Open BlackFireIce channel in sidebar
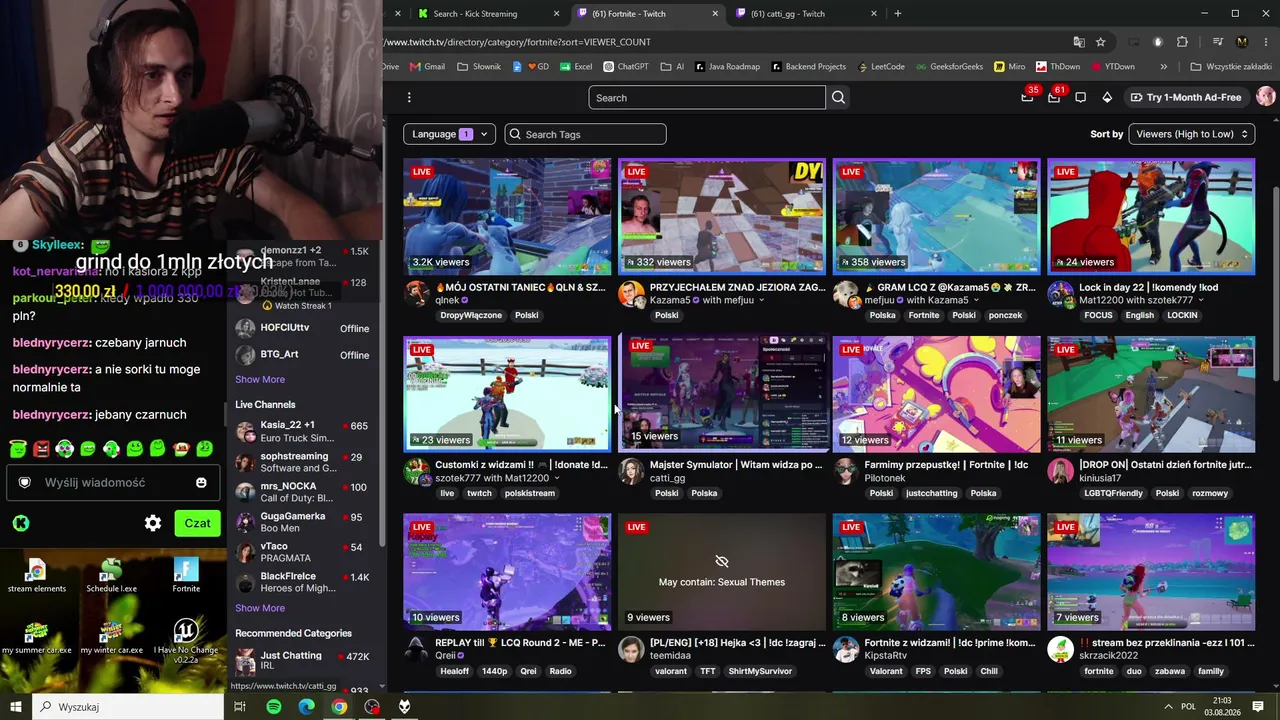Screen dimensions: 1280x720 click(x=302, y=582)
